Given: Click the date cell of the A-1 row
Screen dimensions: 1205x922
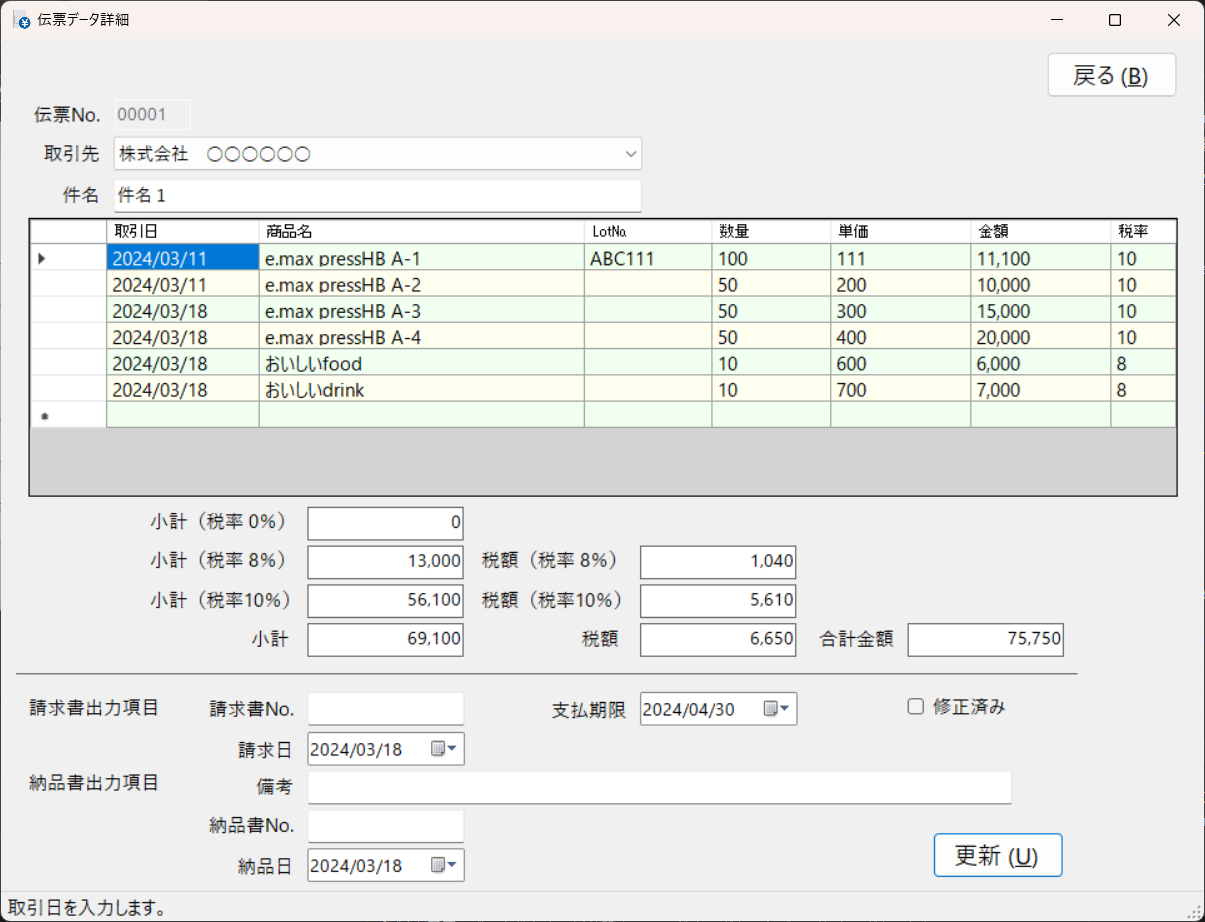Looking at the screenshot, I should pyautogui.click(x=183, y=258).
